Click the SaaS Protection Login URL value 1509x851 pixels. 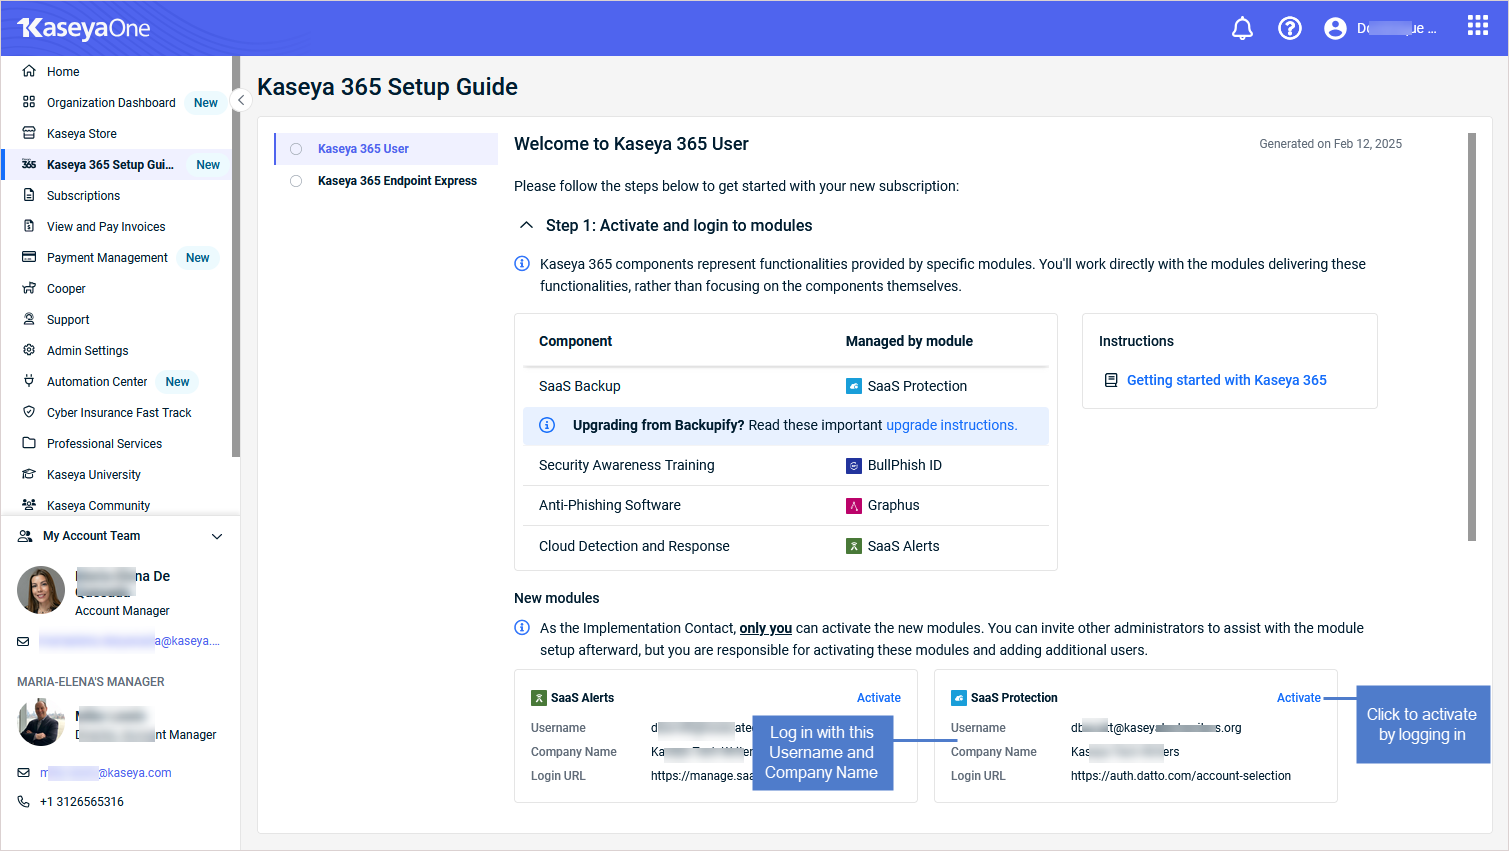click(1181, 776)
